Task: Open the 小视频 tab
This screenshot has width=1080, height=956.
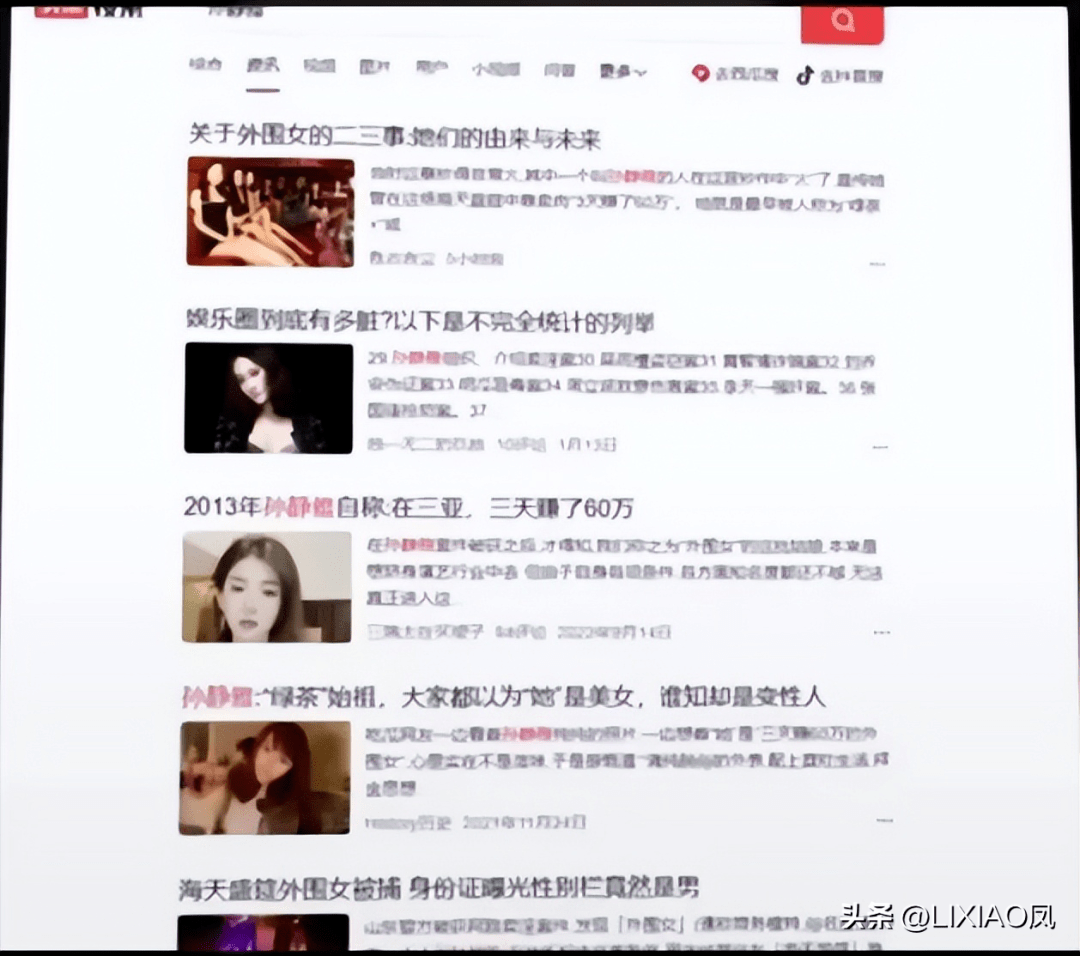Action: [x=496, y=69]
